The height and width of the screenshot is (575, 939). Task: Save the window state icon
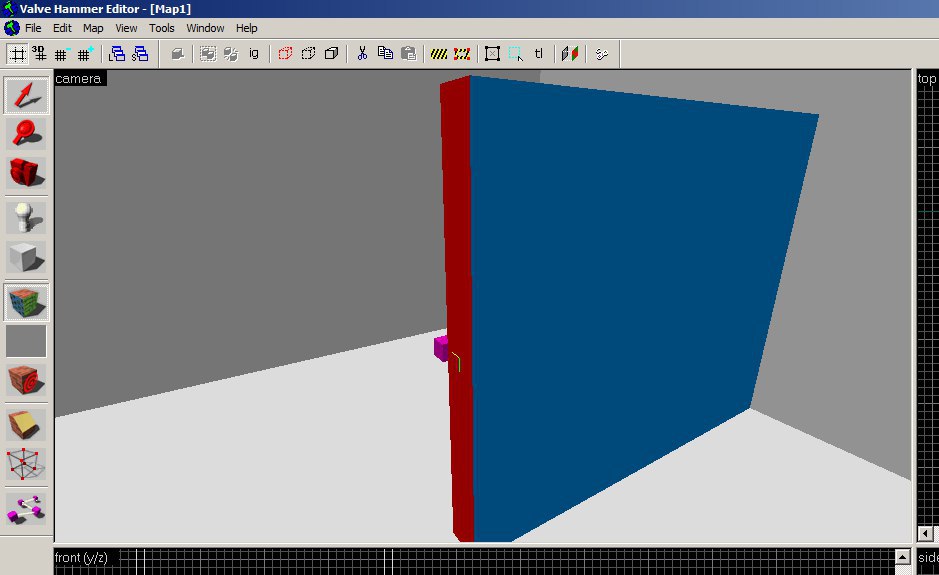click(140, 54)
